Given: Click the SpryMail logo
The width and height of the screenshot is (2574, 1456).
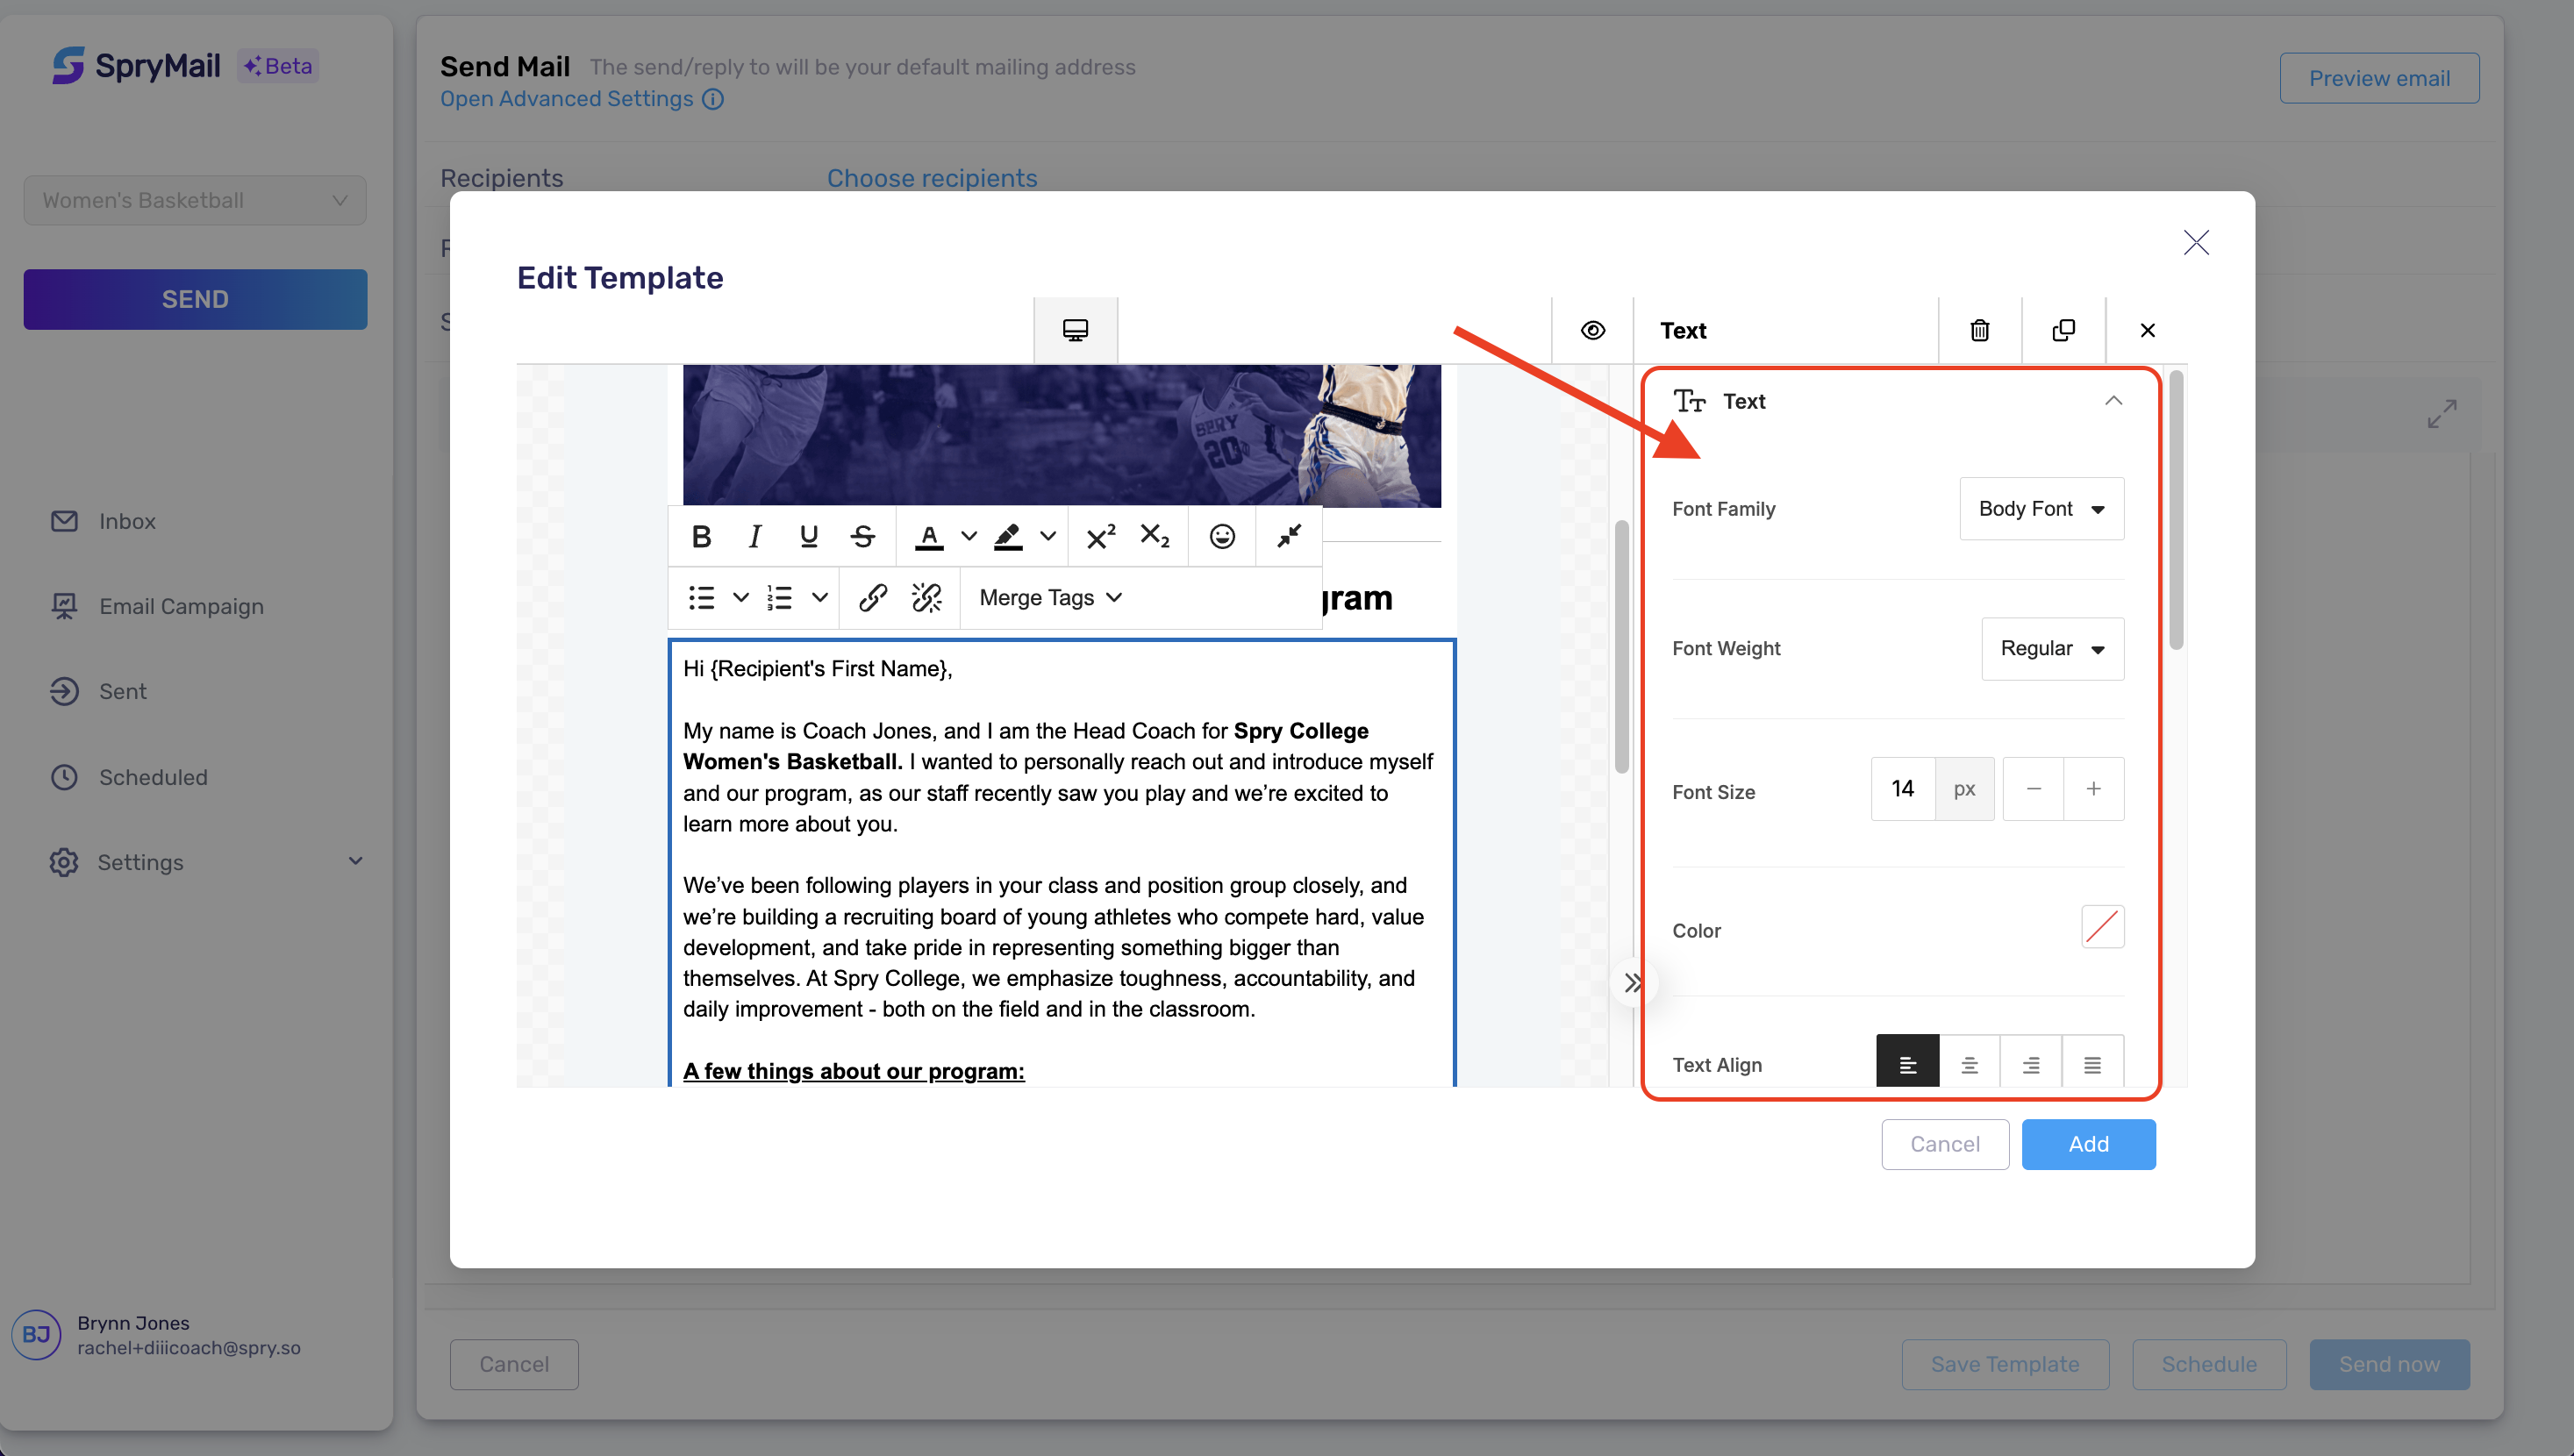Looking at the screenshot, I should coord(136,66).
